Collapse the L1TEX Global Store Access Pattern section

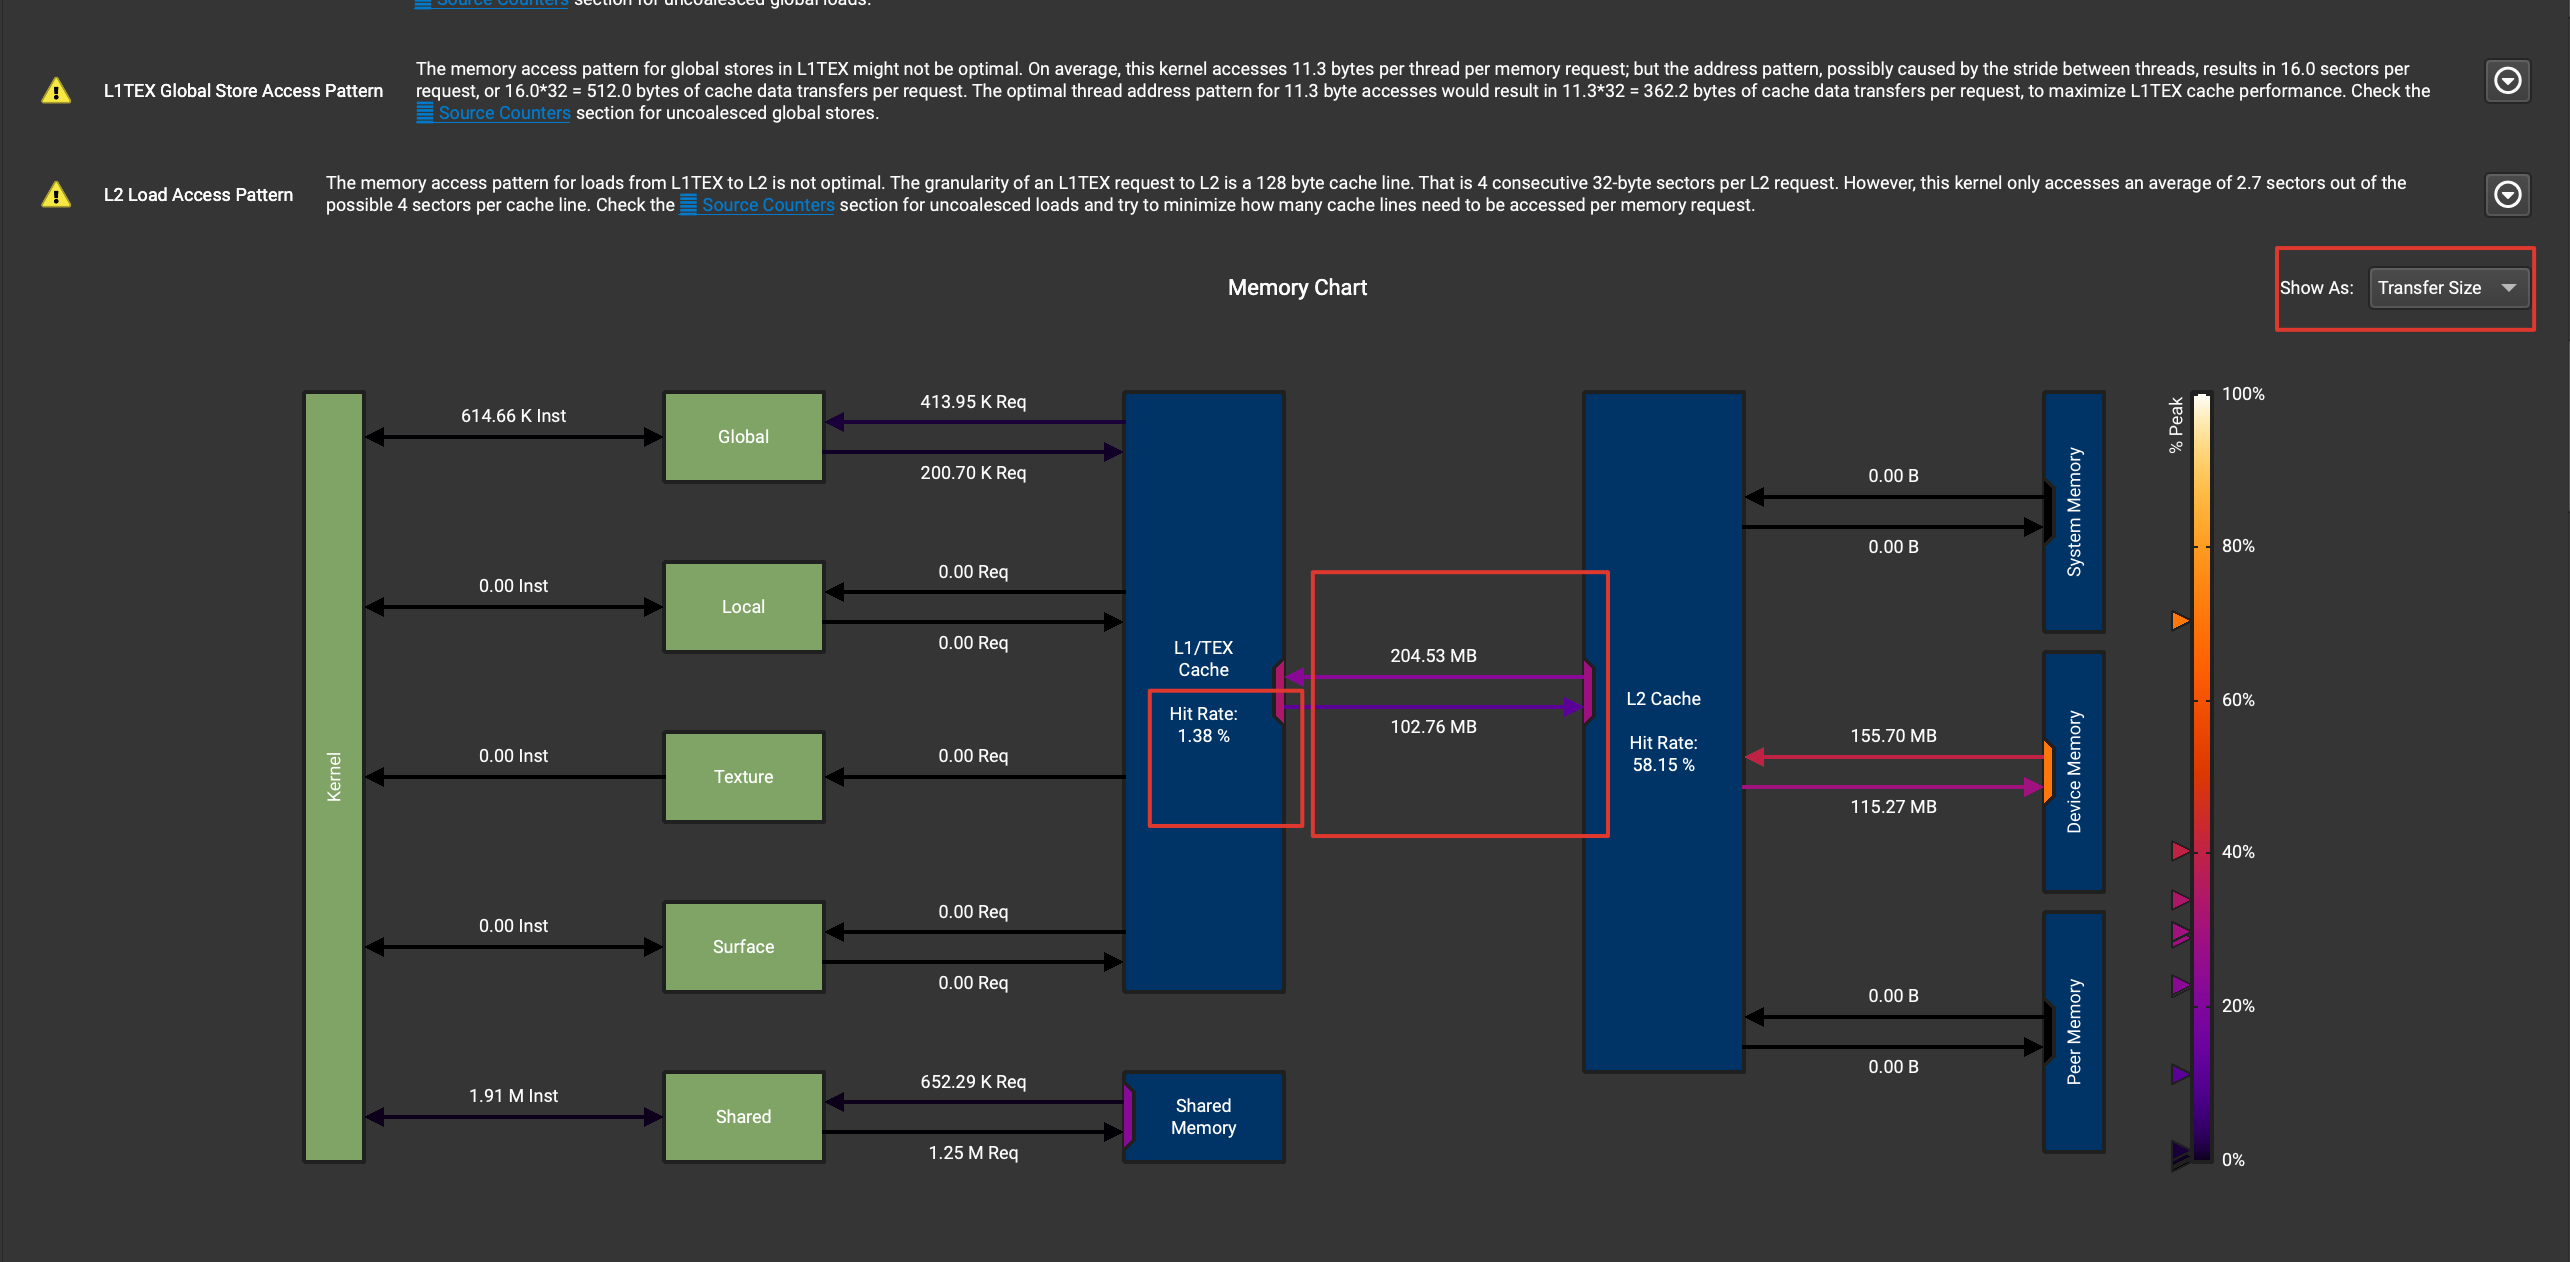click(x=2507, y=80)
